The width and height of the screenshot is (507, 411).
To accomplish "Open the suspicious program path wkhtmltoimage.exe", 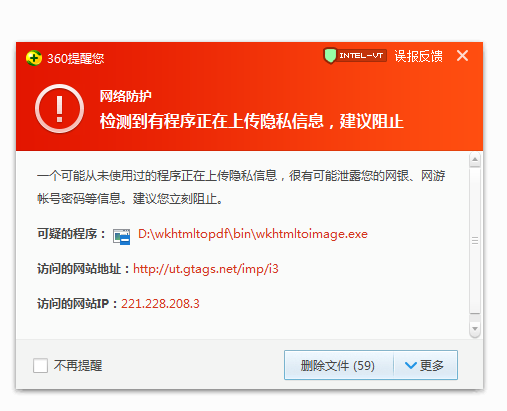I will pos(253,234).
